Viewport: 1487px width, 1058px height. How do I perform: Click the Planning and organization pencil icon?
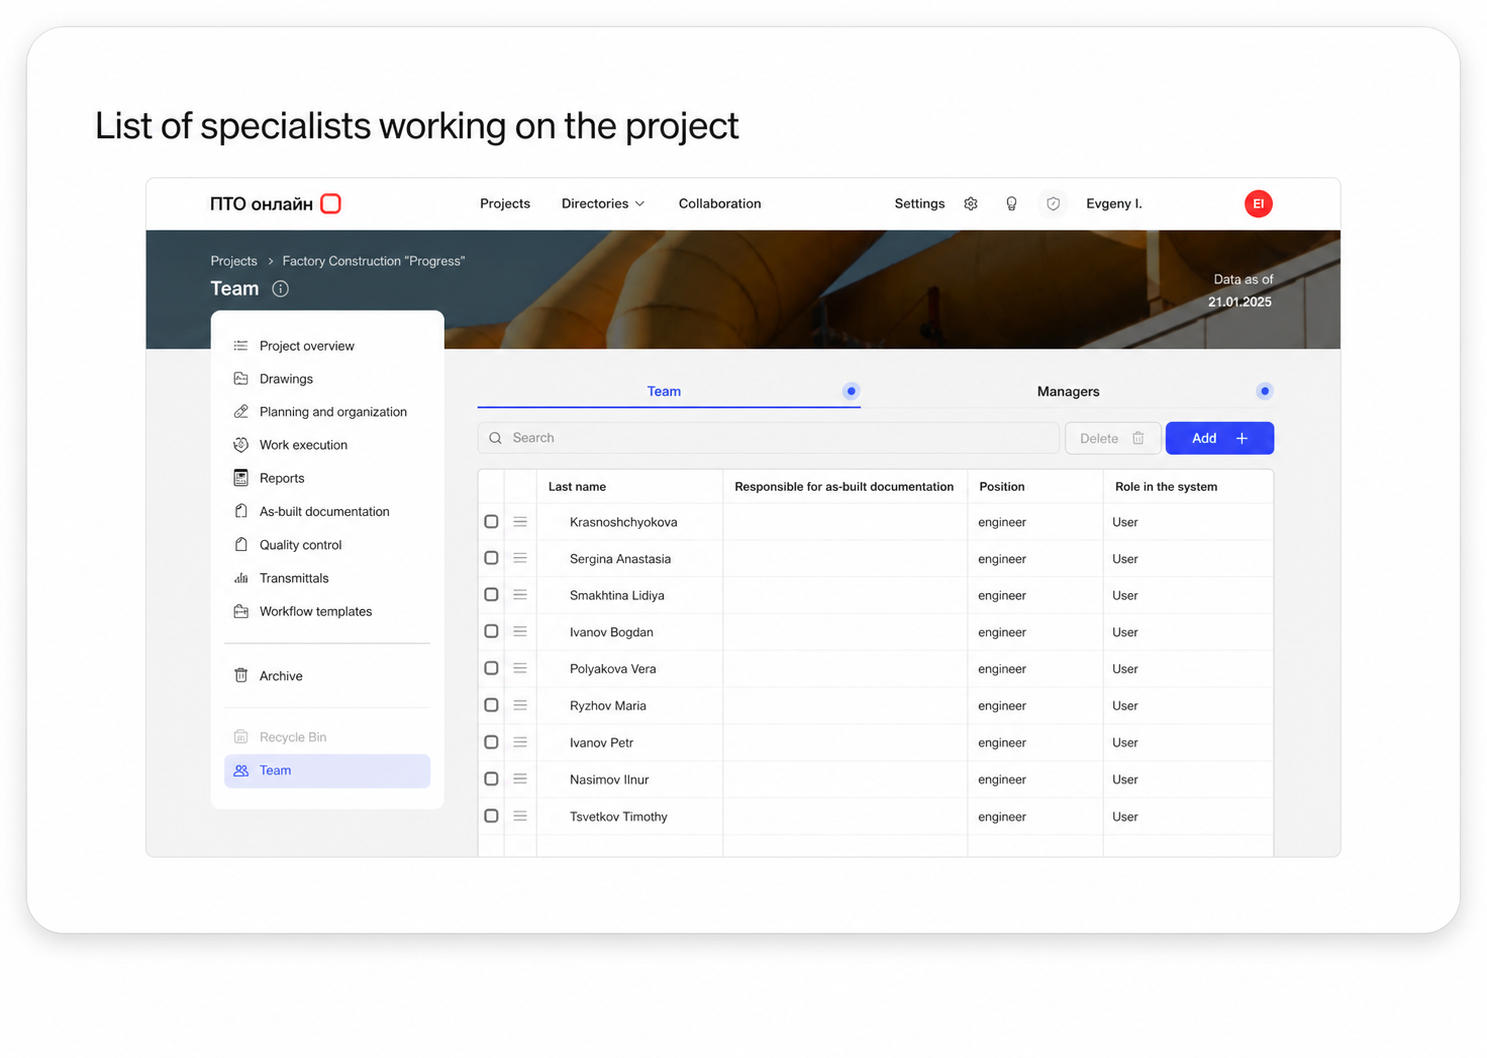(x=241, y=412)
